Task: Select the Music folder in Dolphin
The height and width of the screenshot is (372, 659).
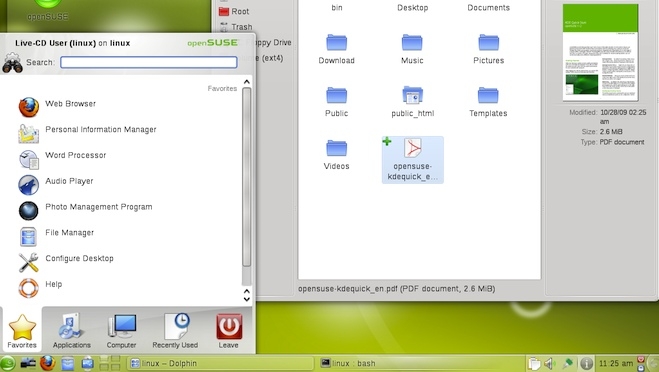Action: point(412,49)
